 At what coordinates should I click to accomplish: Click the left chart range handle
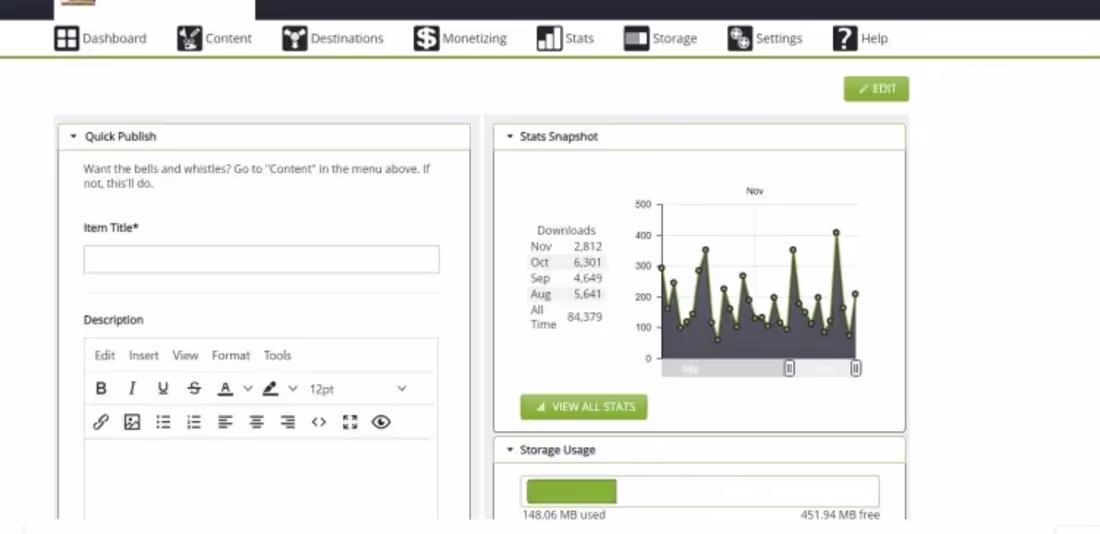pyautogui.click(x=789, y=368)
